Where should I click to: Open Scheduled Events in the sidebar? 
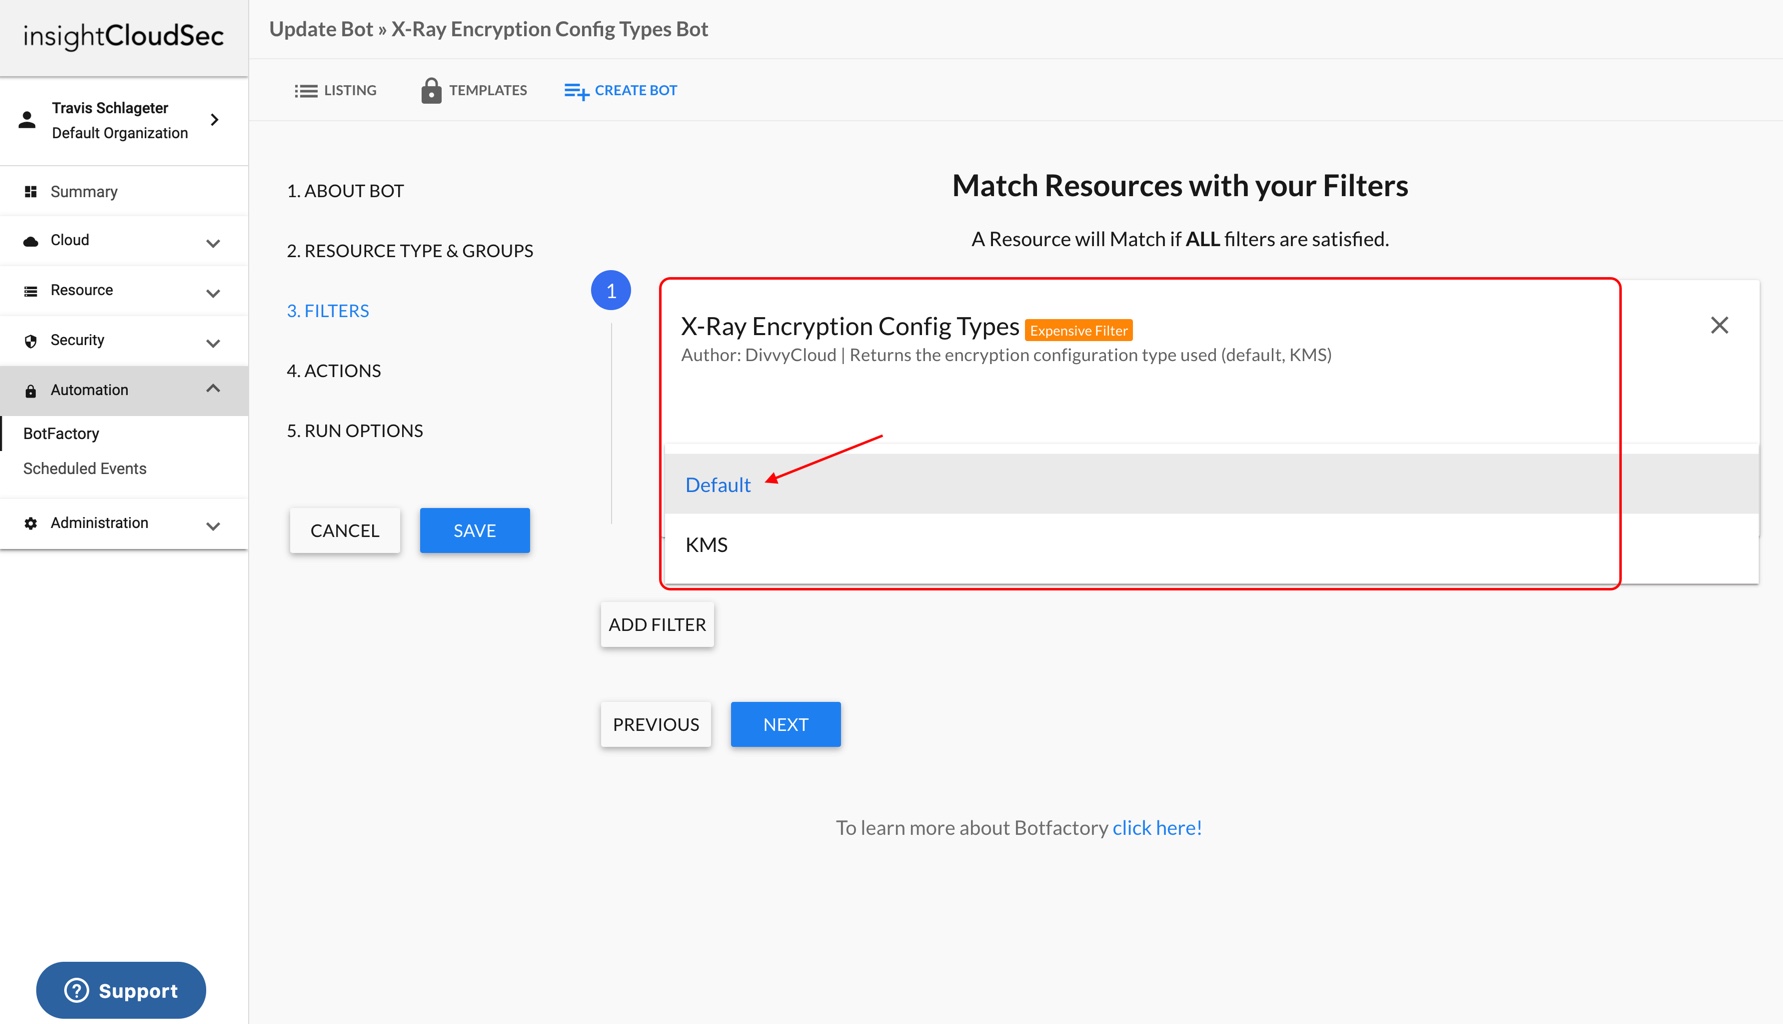(x=85, y=469)
